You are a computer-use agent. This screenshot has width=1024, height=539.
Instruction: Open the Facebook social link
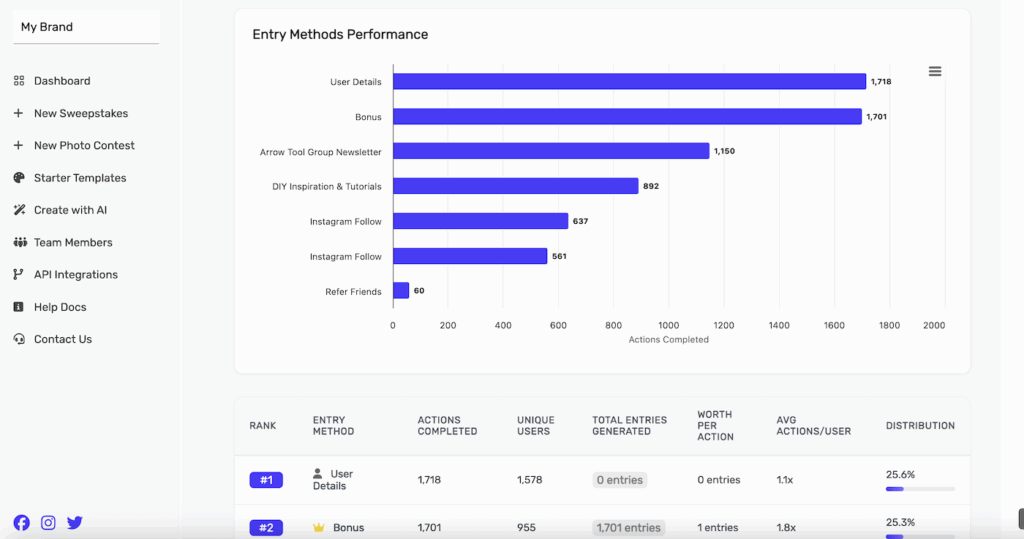click(x=21, y=522)
